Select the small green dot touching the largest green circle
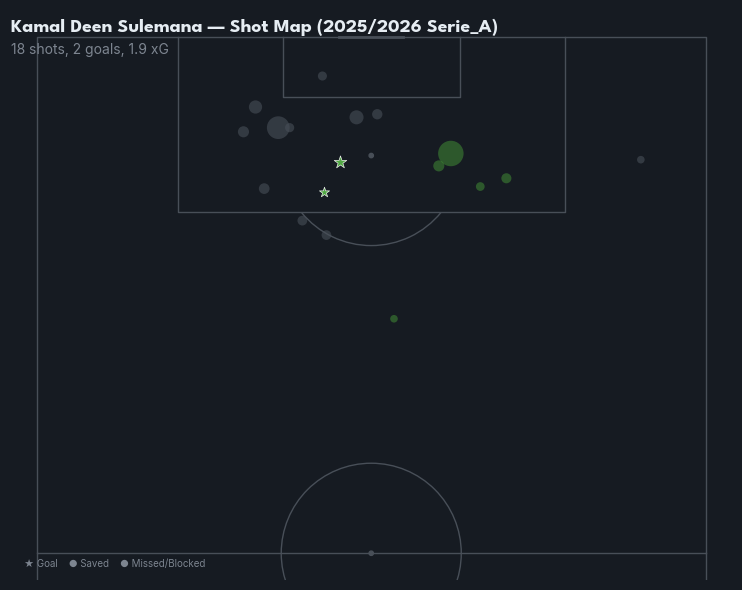This screenshot has height=590, width=742. point(438,166)
